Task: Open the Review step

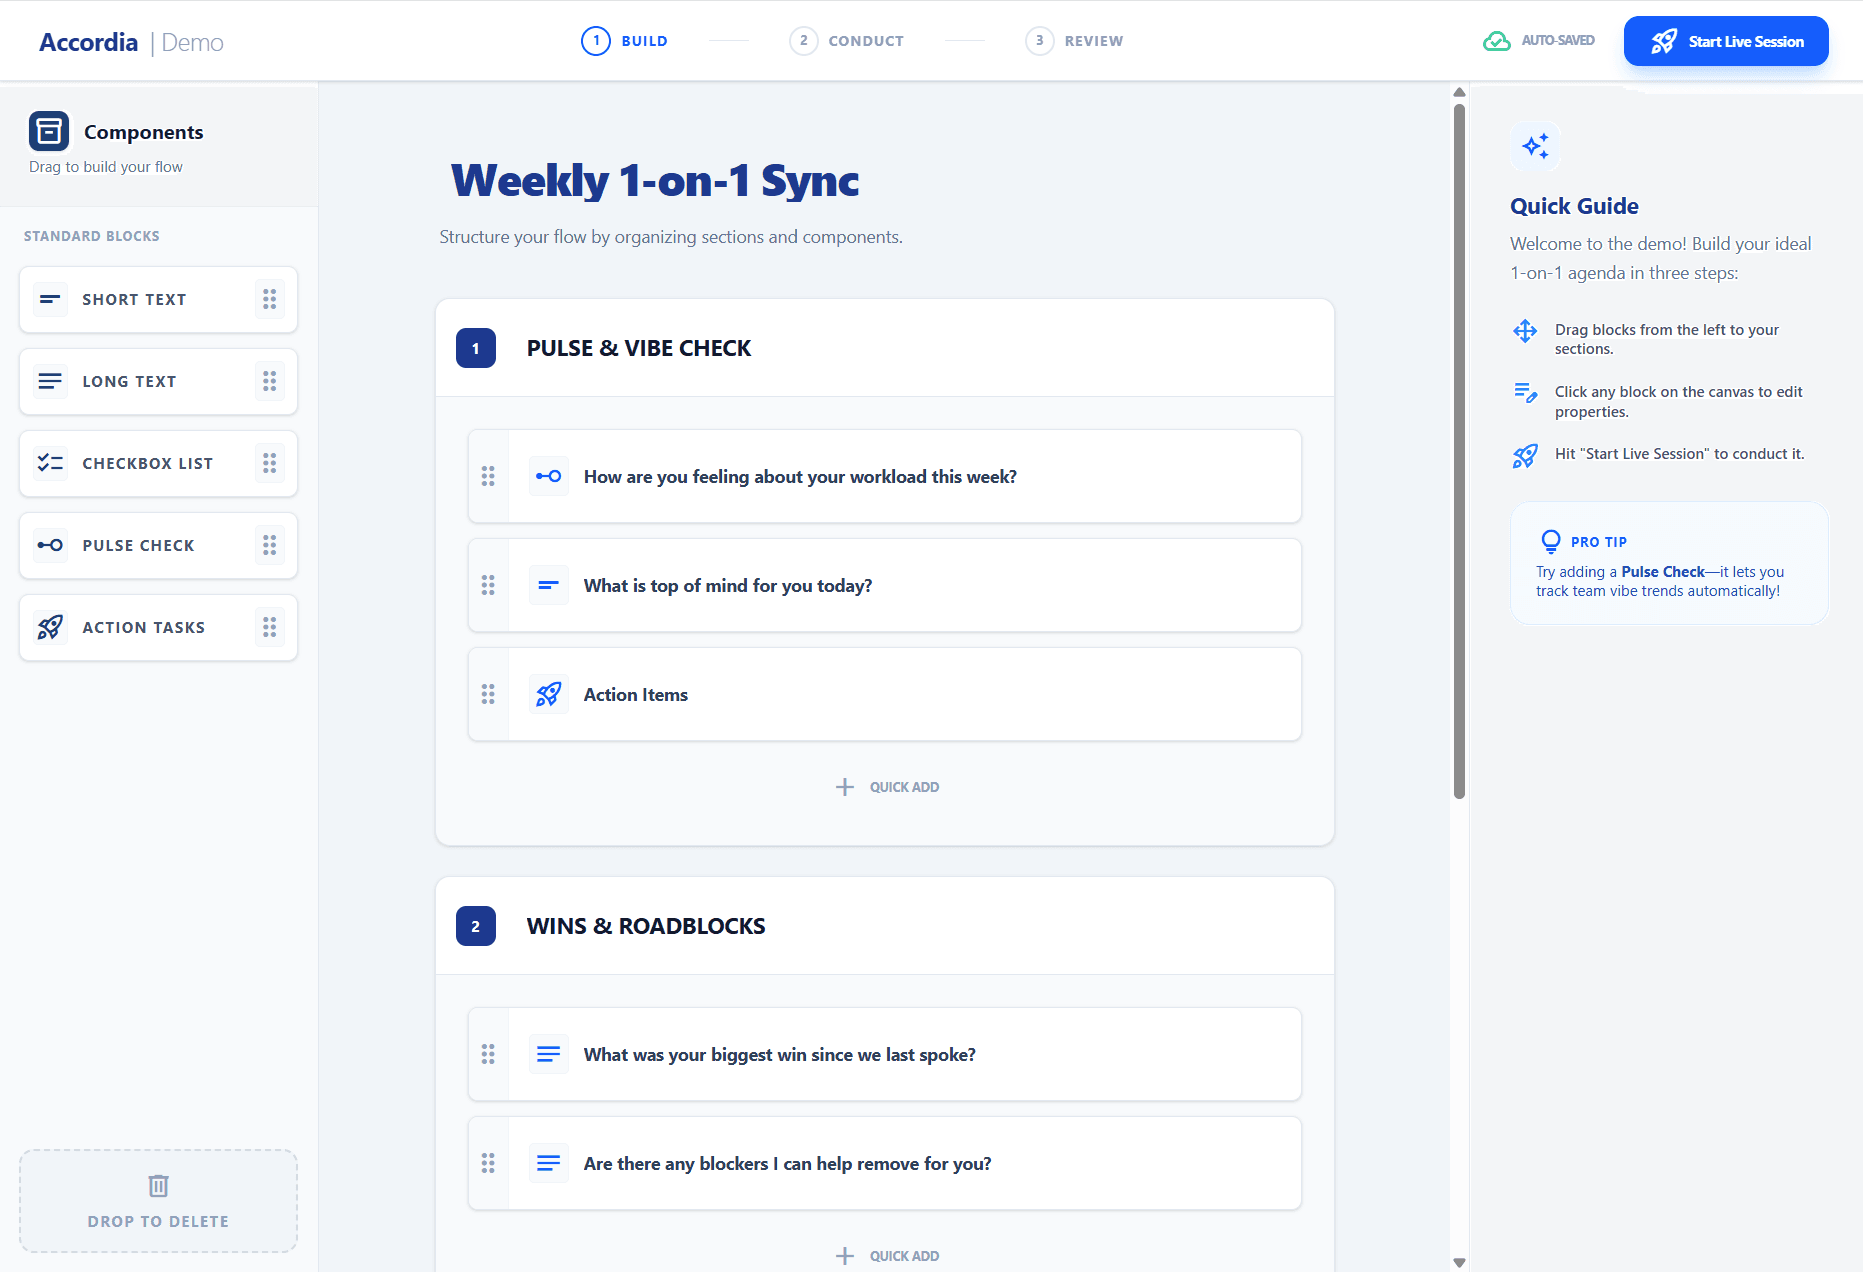Action: pos(1074,41)
